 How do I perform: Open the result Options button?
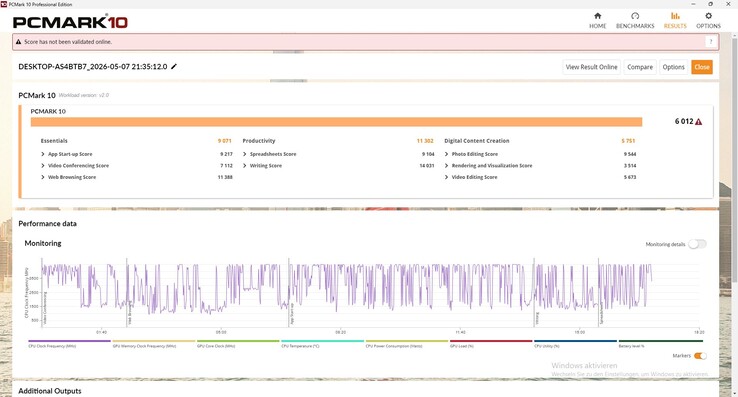click(x=673, y=67)
